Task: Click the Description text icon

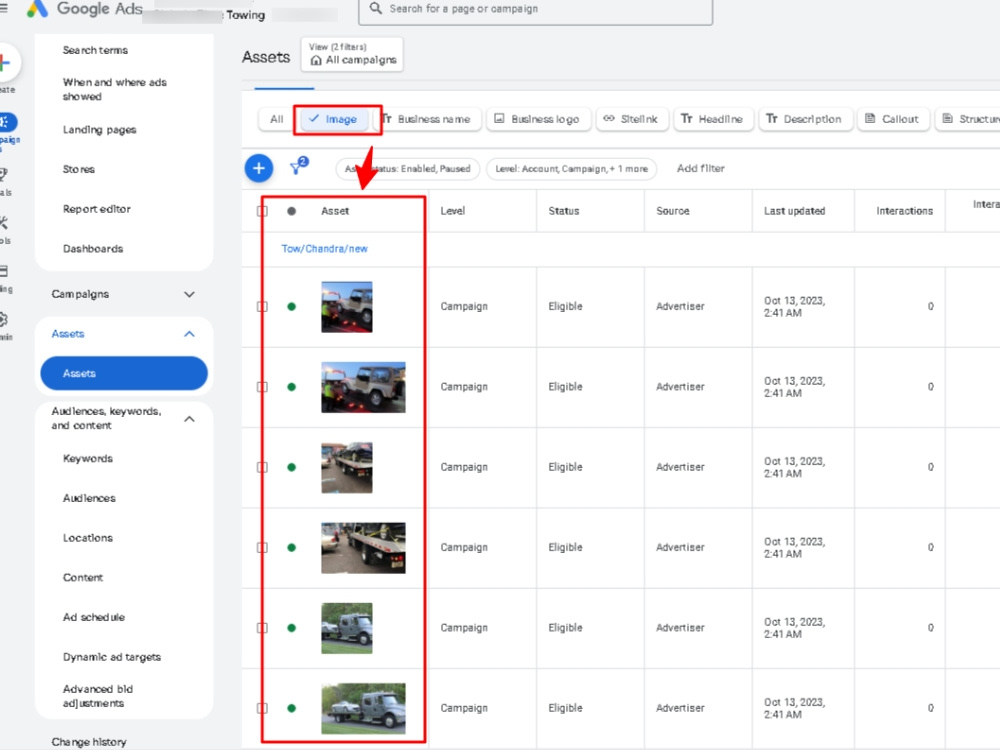Action: coord(772,119)
